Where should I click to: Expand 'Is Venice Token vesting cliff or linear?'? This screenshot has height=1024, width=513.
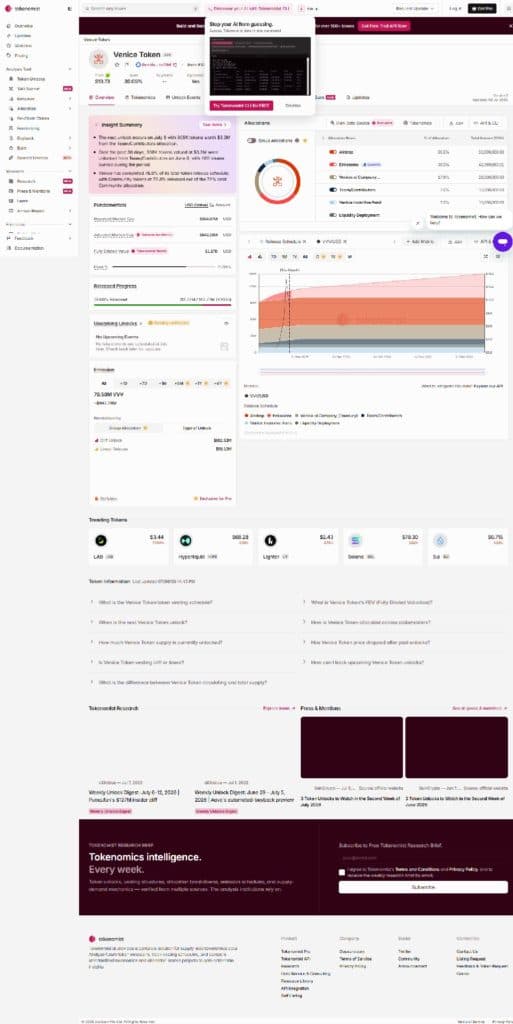(x=192, y=662)
